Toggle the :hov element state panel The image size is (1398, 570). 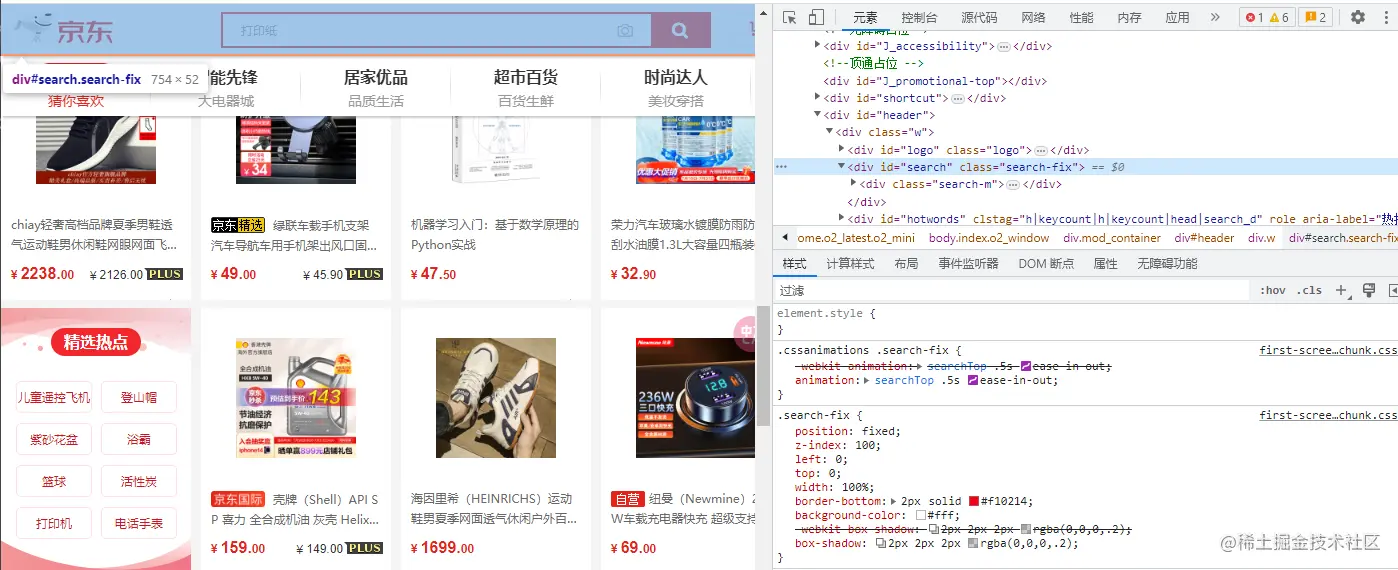1273,290
